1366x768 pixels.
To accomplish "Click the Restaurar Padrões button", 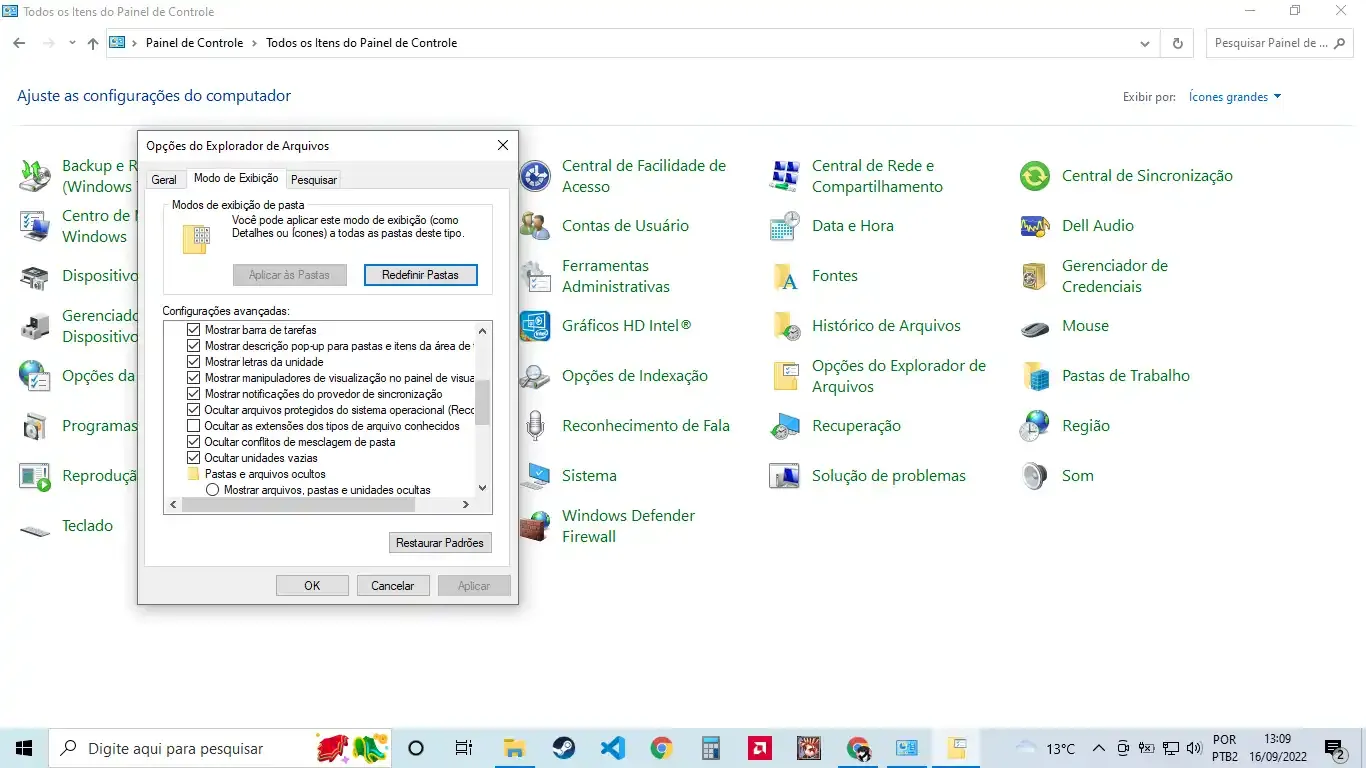I will pos(440,543).
